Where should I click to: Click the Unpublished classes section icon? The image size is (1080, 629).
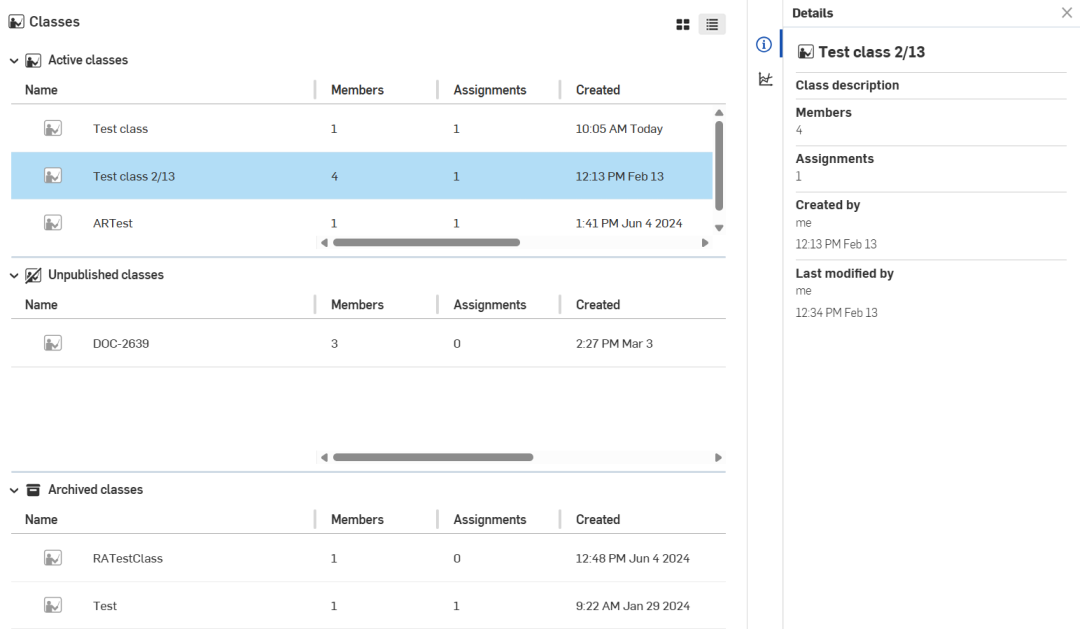click(33, 275)
